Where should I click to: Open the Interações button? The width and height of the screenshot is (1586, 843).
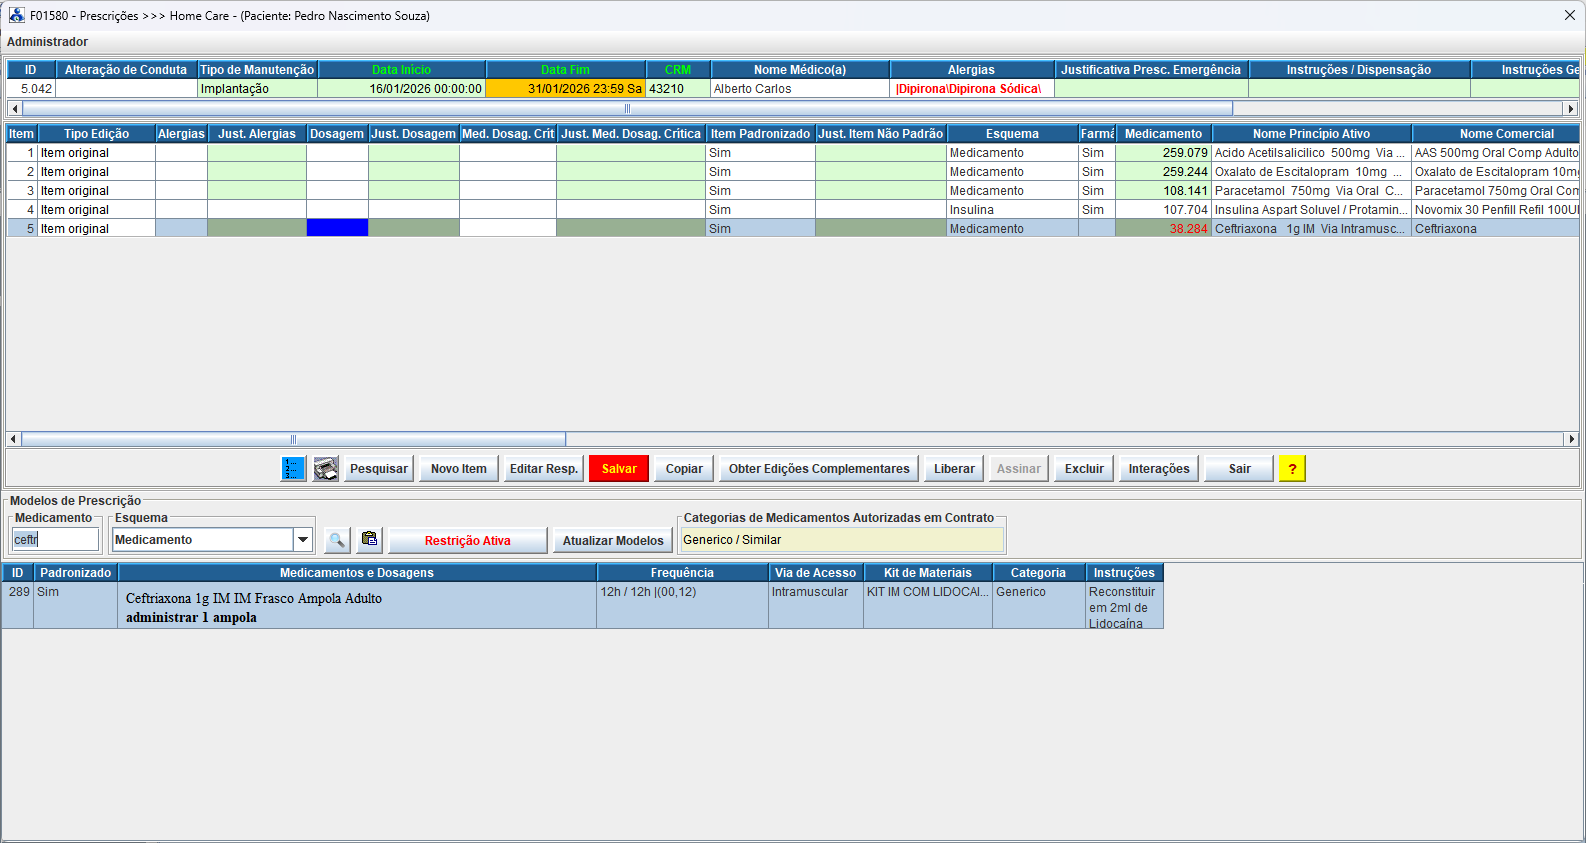1158,469
